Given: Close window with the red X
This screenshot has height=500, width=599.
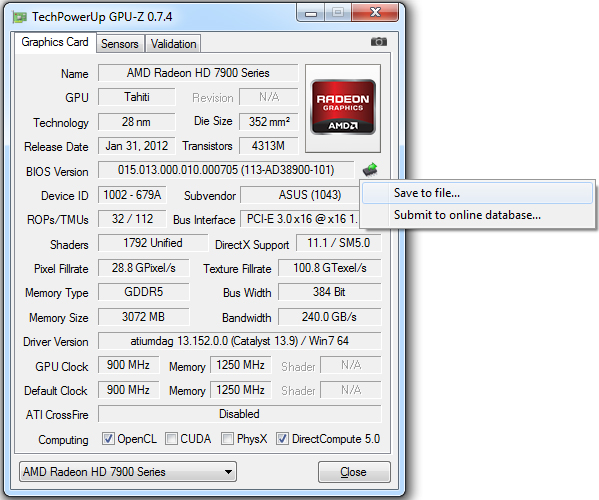Looking at the screenshot, I should click(375, 13).
